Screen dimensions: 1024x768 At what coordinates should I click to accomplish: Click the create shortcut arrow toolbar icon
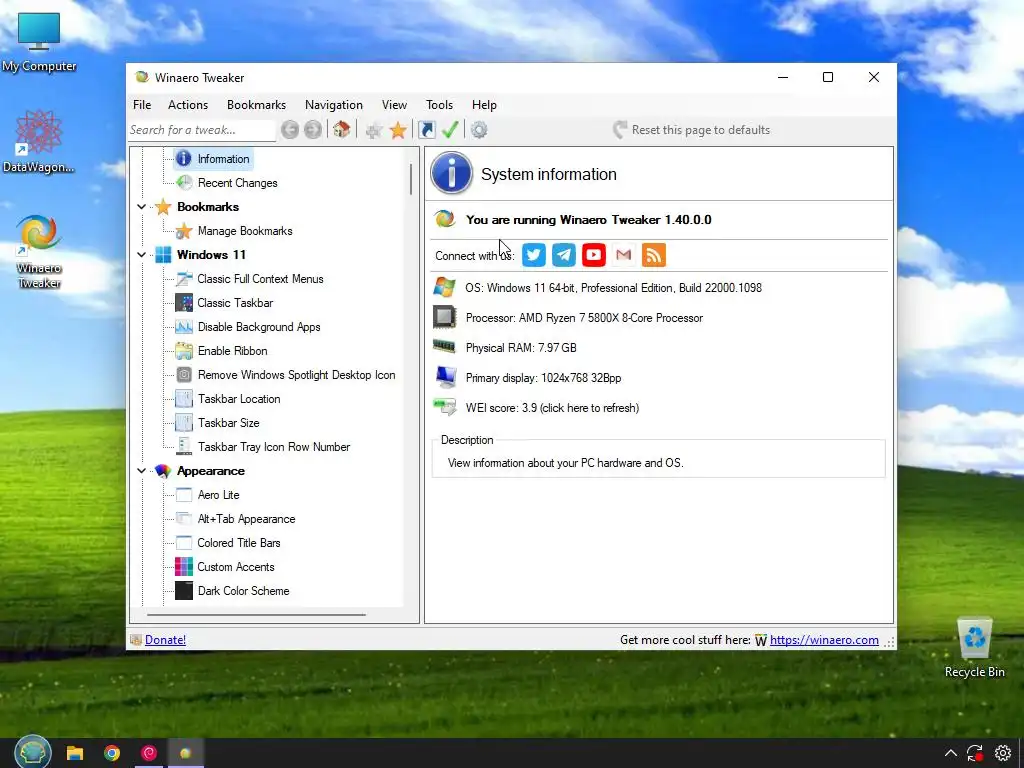(426, 130)
